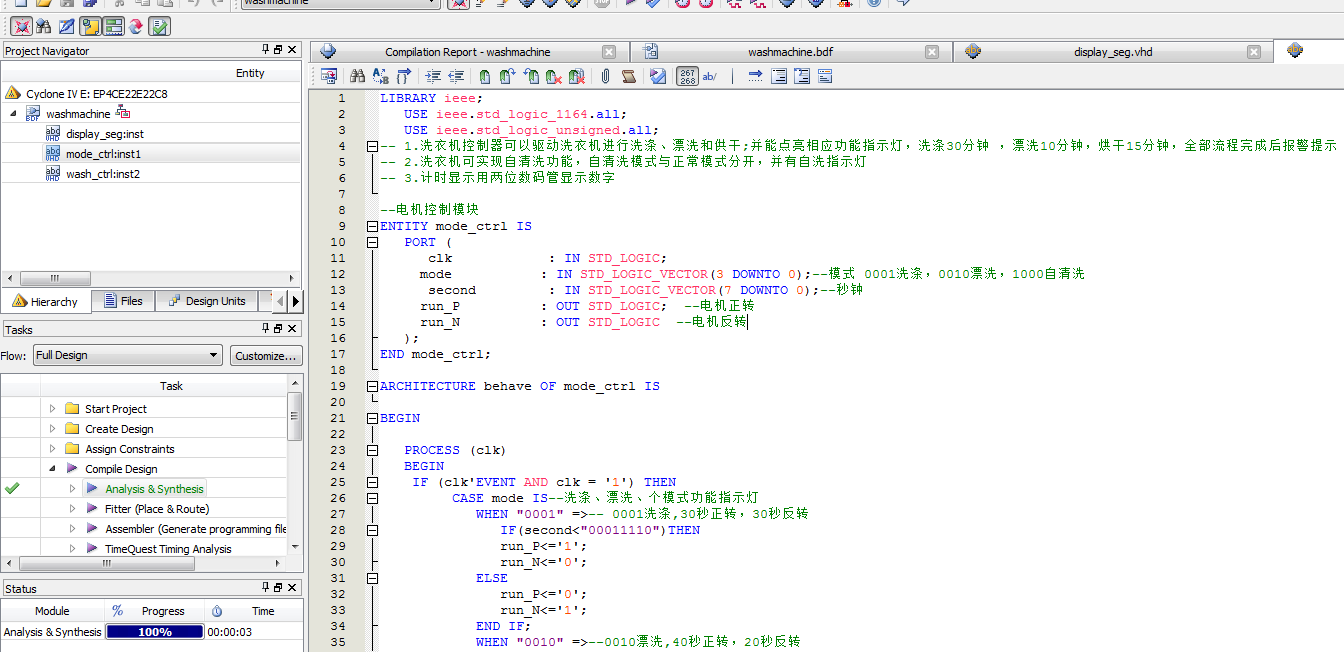Click the Find binoculars icon in editor toolbar

357,76
